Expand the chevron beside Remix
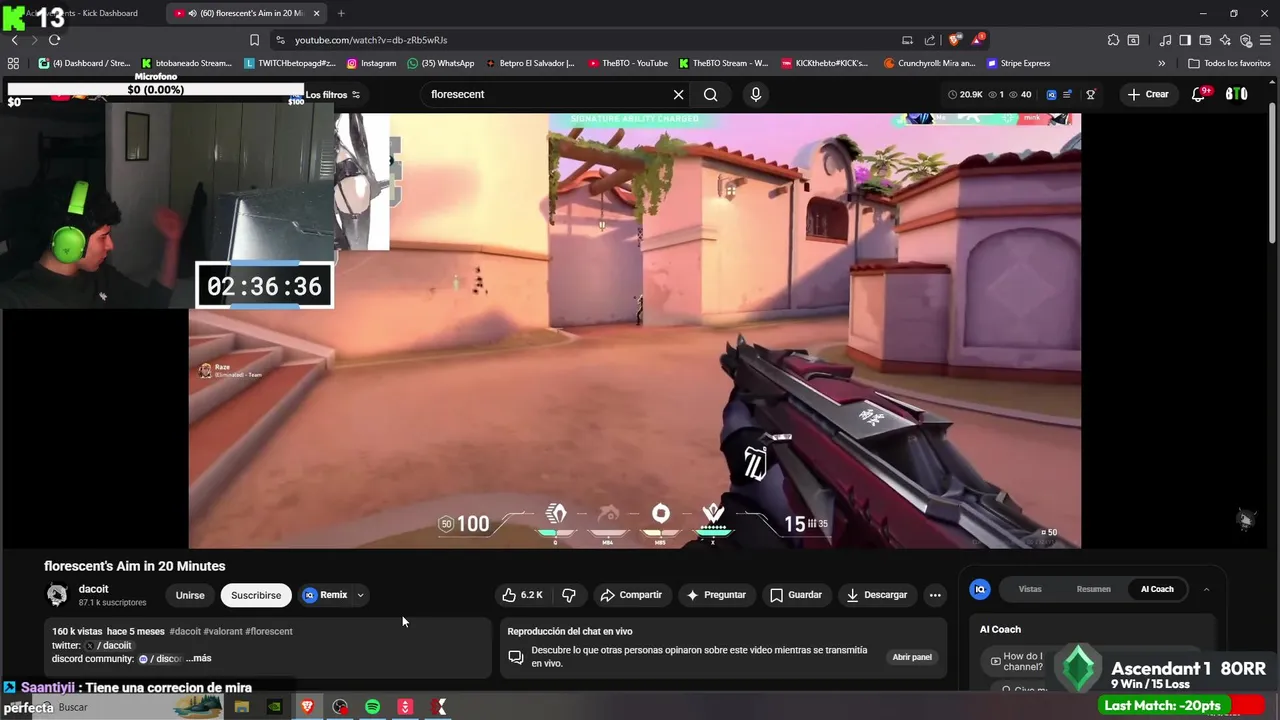 click(360, 595)
